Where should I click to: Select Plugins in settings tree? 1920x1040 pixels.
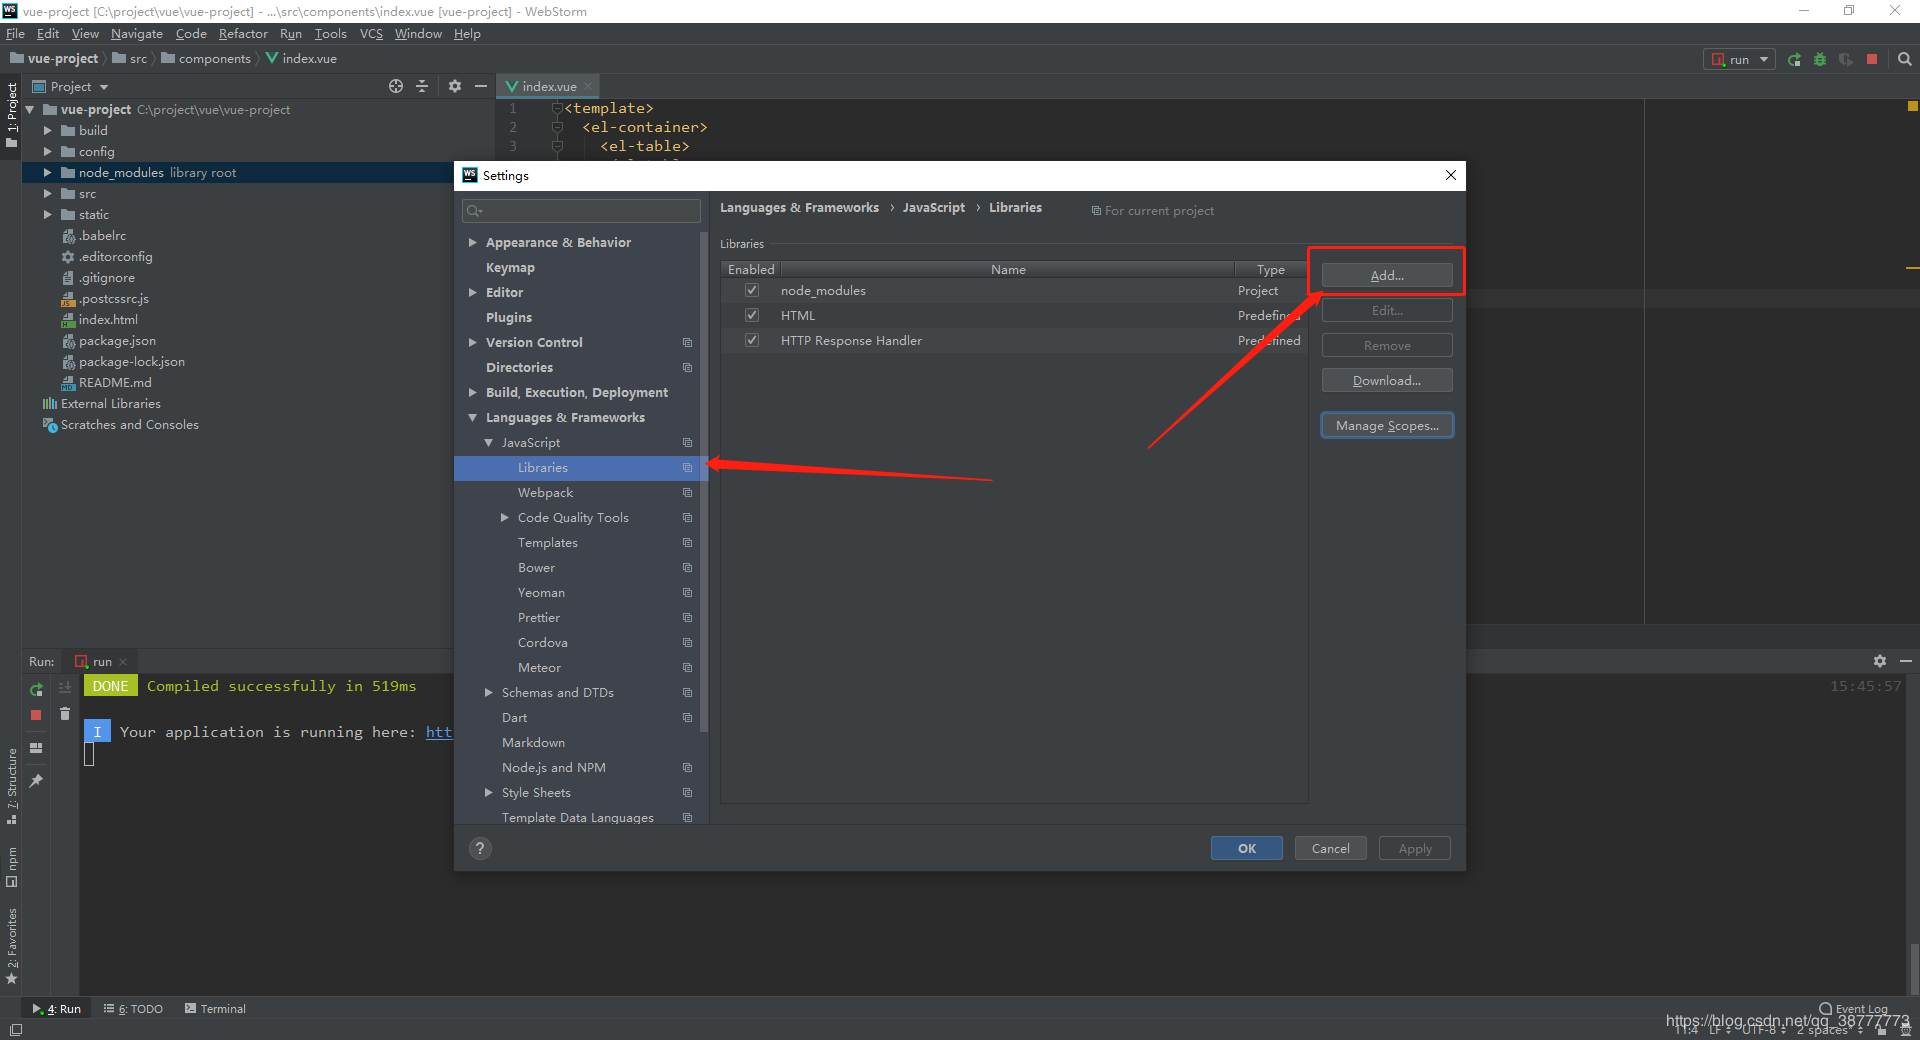coord(509,318)
